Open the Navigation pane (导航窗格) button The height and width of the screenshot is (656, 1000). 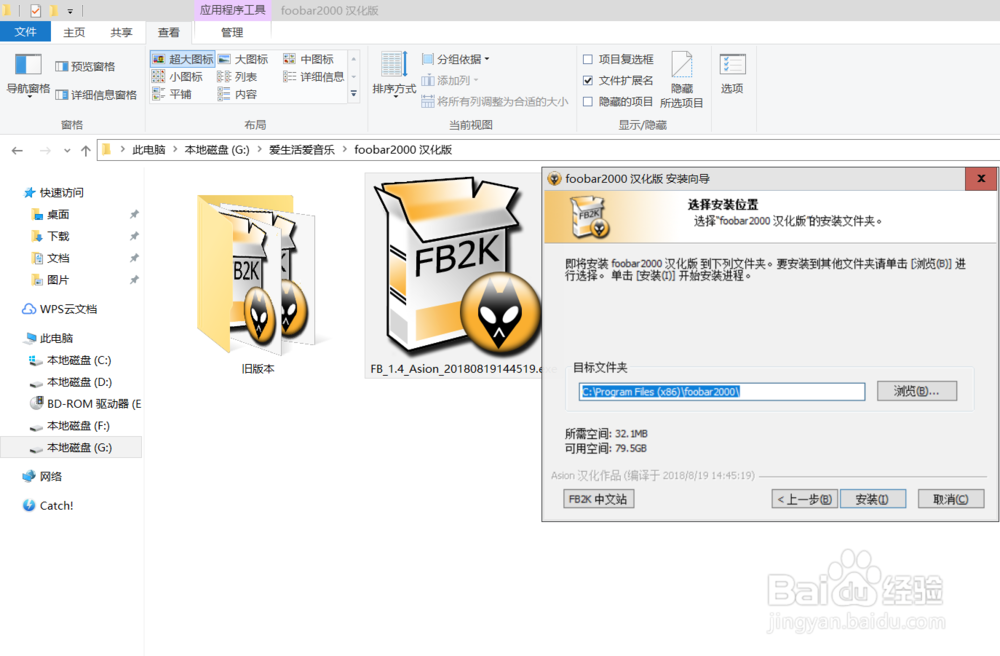point(28,75)
